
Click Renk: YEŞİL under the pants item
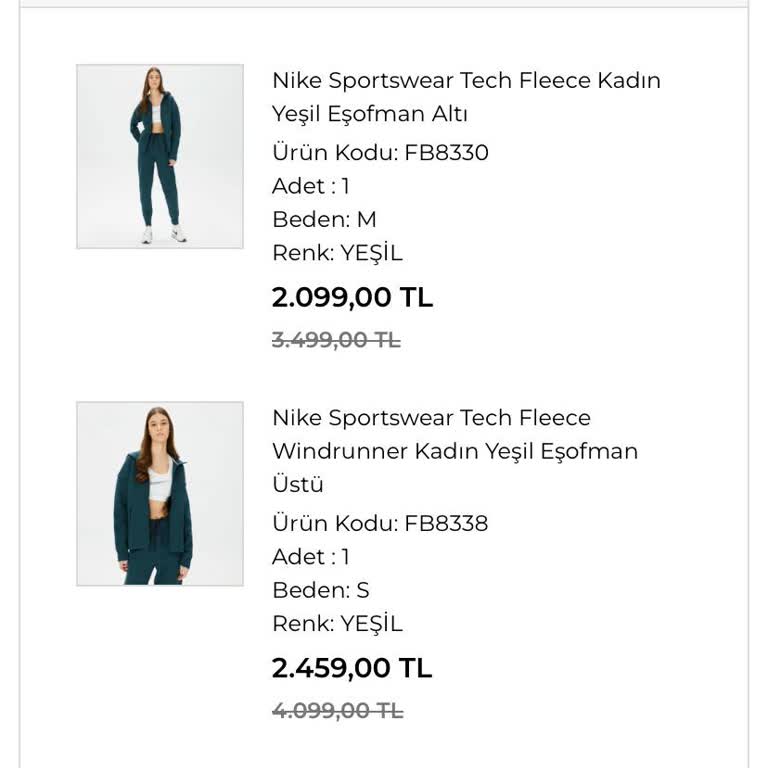point(337,253)
